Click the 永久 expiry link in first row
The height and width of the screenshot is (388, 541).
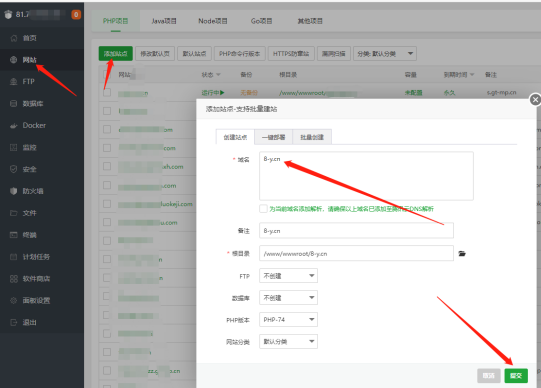tap(449, 92)
